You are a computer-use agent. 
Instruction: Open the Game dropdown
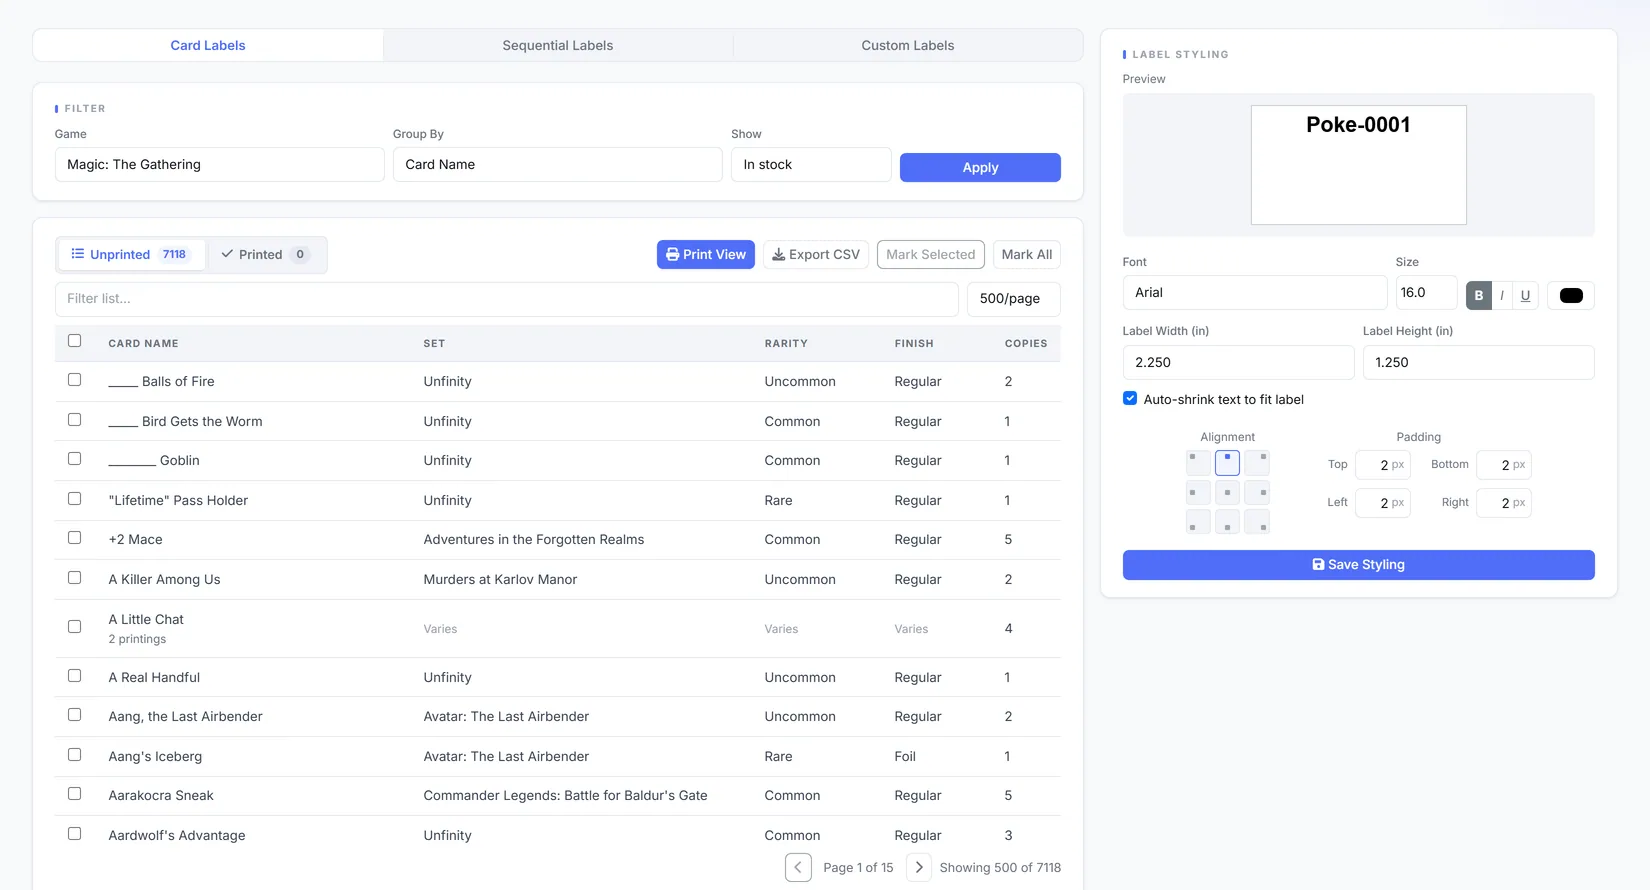(x=220, y=165)
